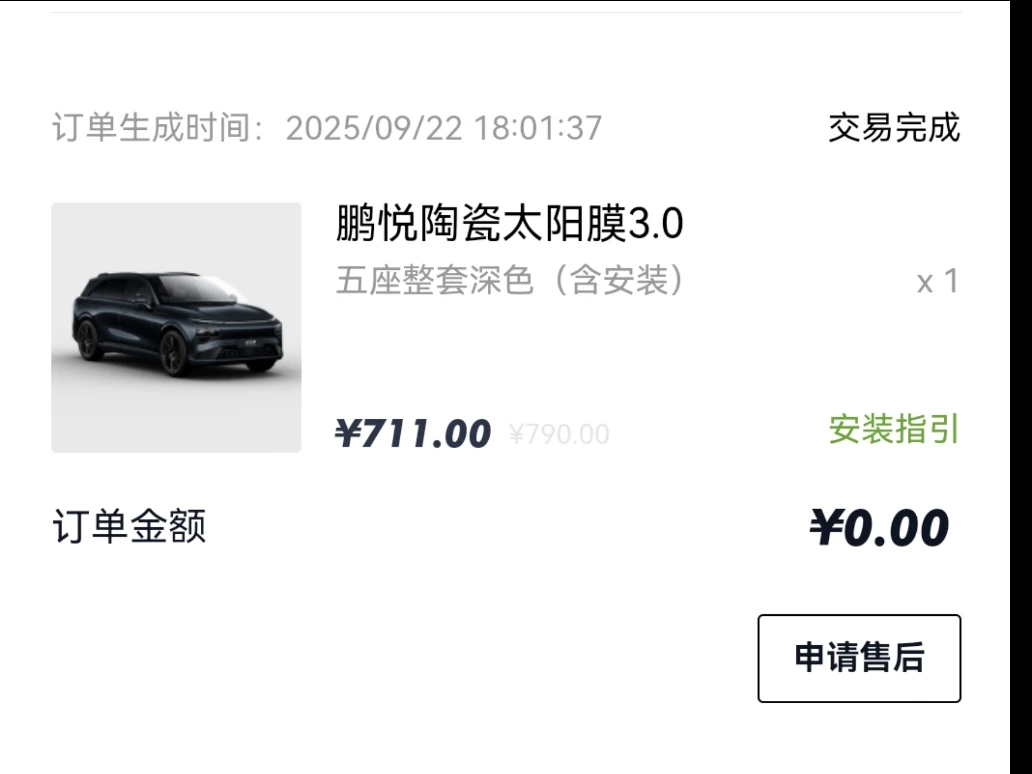Tap the yen symbol beside 711.00
The height and width of the screenshot is (774, 1032).
(x=348, y=434)
